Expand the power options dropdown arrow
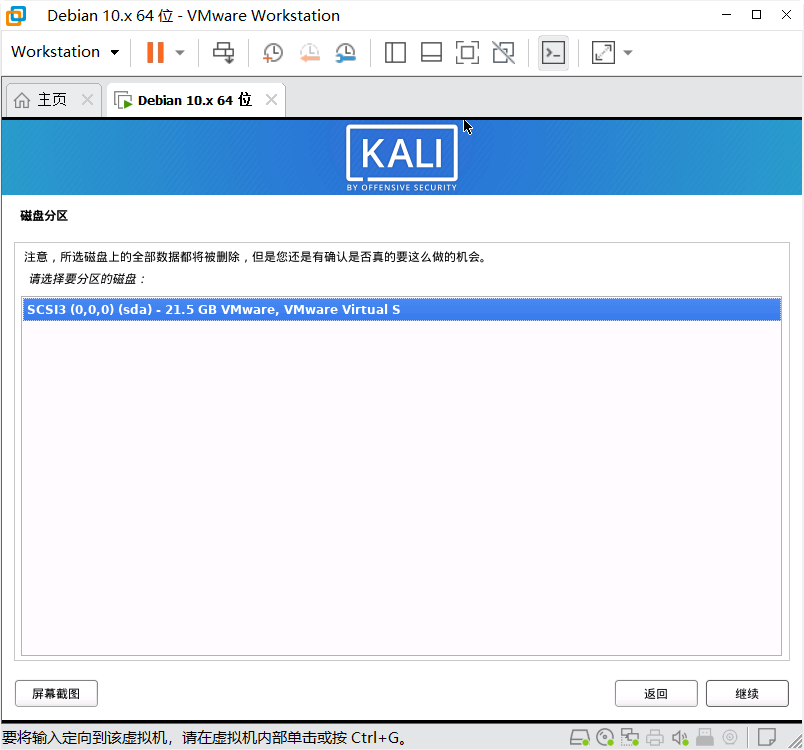 point(179,52)
